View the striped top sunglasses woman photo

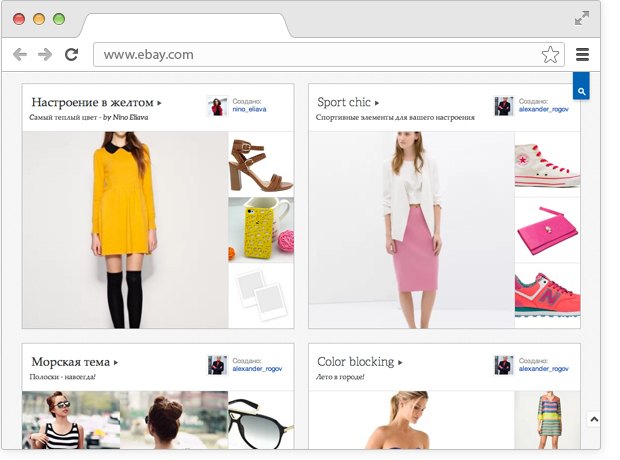coord(71,420)
